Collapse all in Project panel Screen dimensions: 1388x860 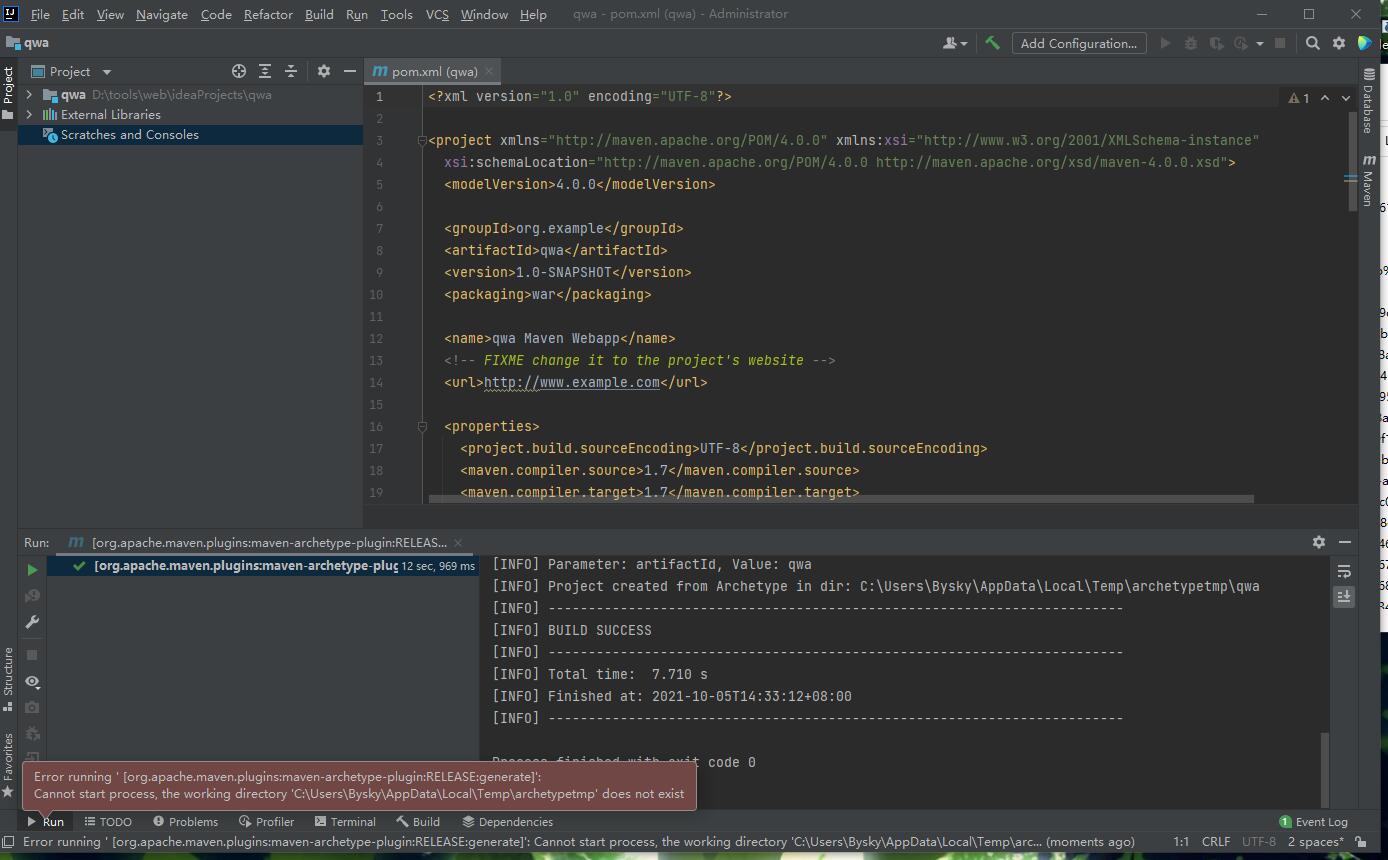click(291, 71)
